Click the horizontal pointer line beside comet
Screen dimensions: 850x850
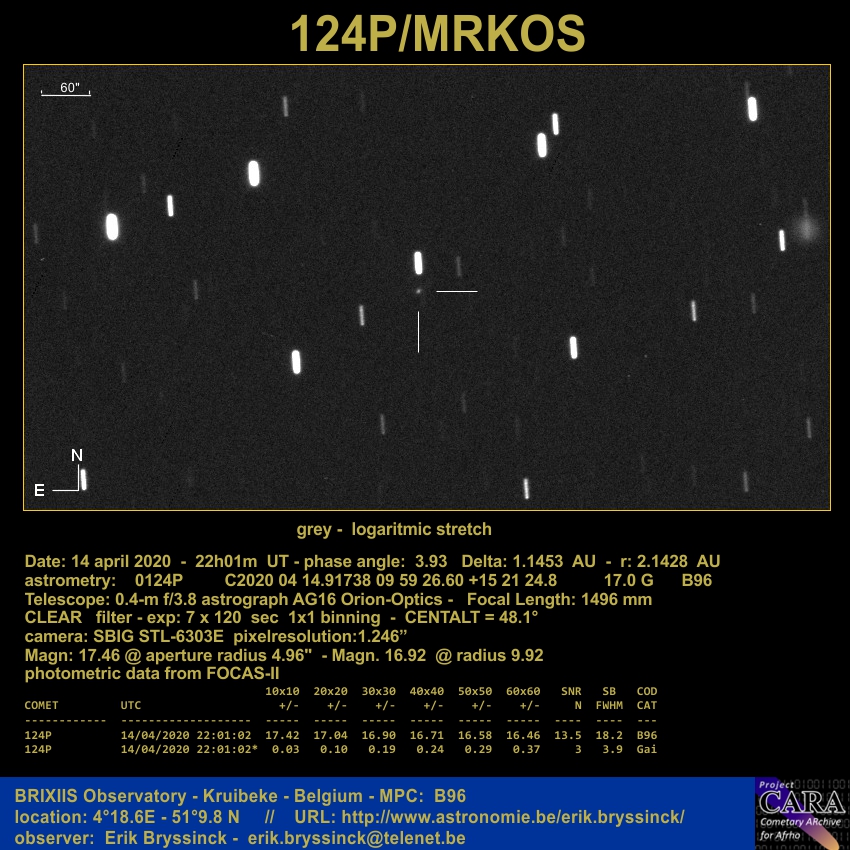click(x=456, y=291)
